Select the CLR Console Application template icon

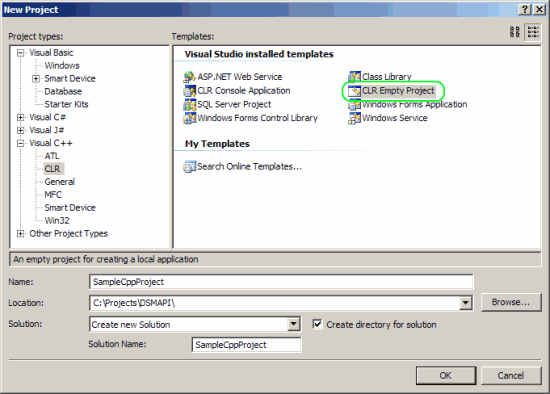tap(190, 91)
